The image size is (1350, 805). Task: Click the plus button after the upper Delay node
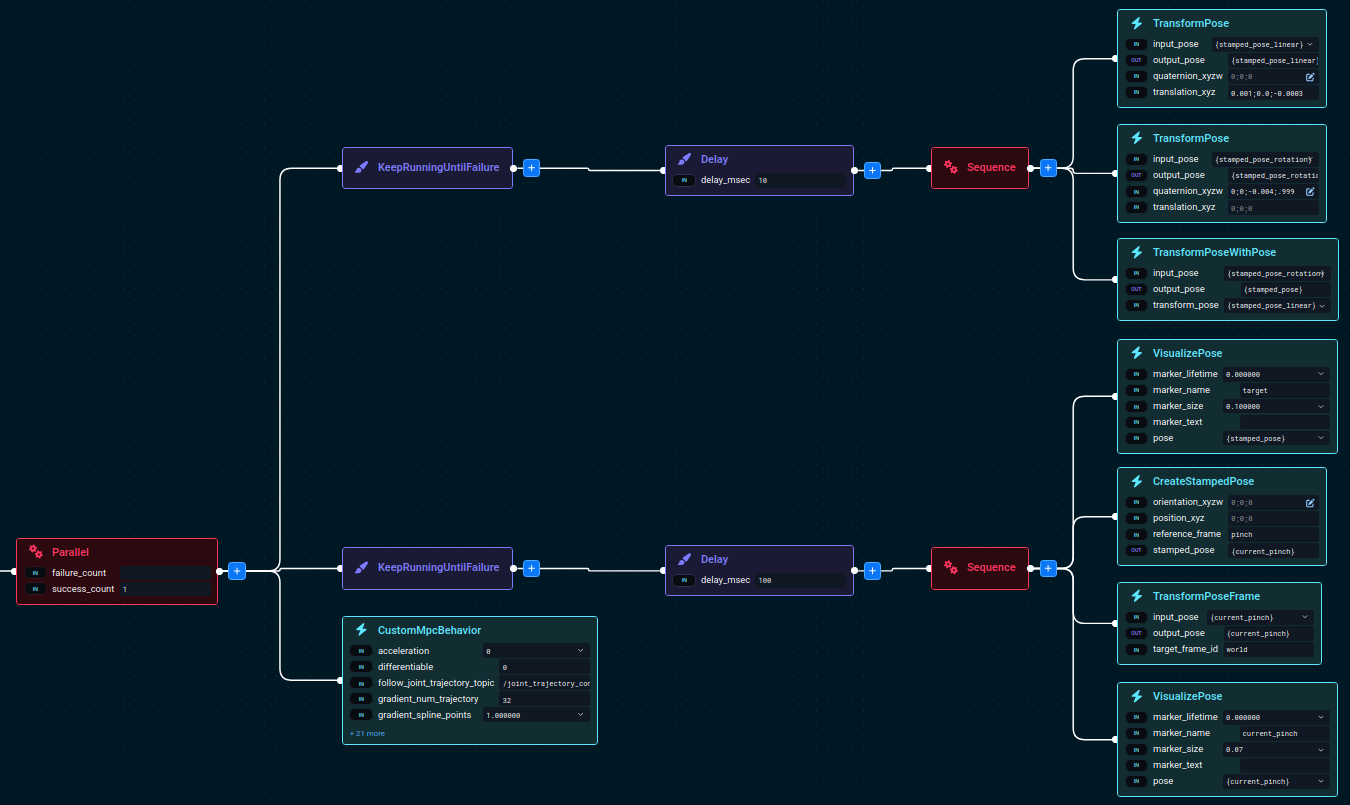click(871, 170)
